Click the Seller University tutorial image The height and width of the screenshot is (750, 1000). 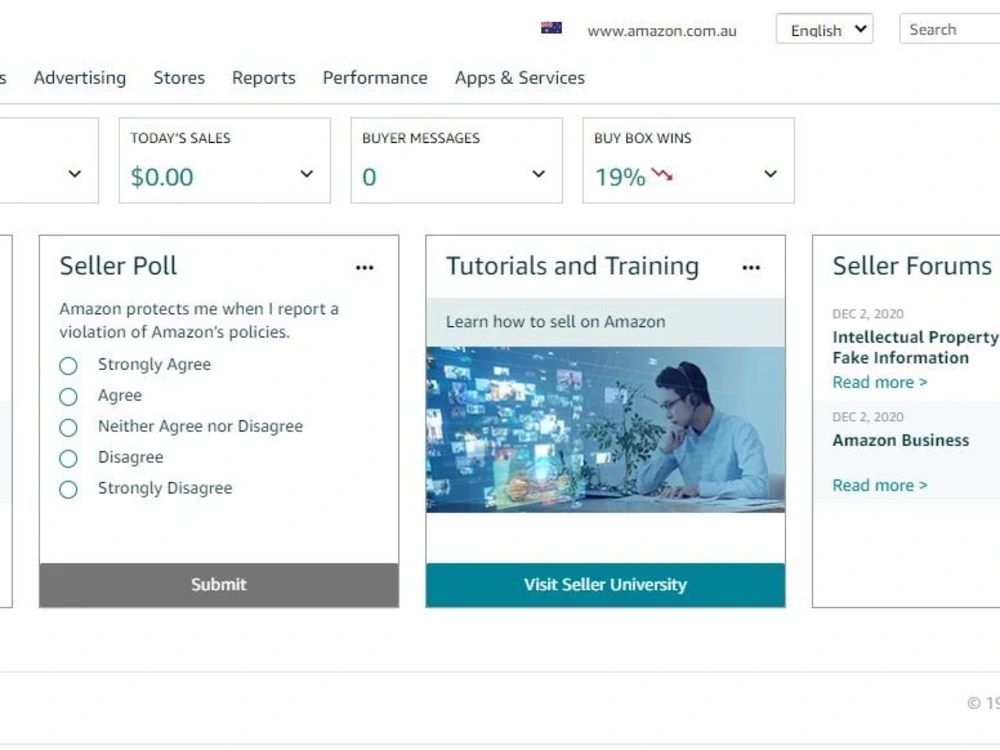pyautogui.click(x=605, y=429)
